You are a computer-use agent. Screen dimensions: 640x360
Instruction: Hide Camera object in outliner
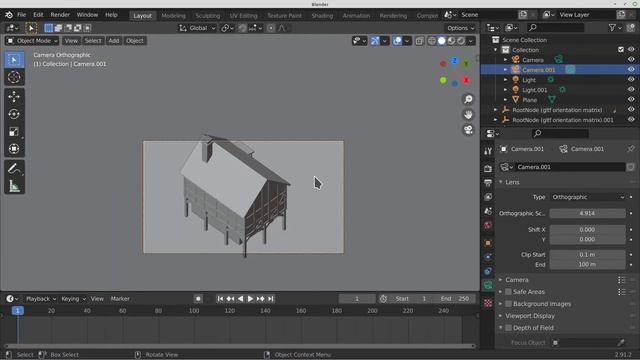tap(631, 60)
